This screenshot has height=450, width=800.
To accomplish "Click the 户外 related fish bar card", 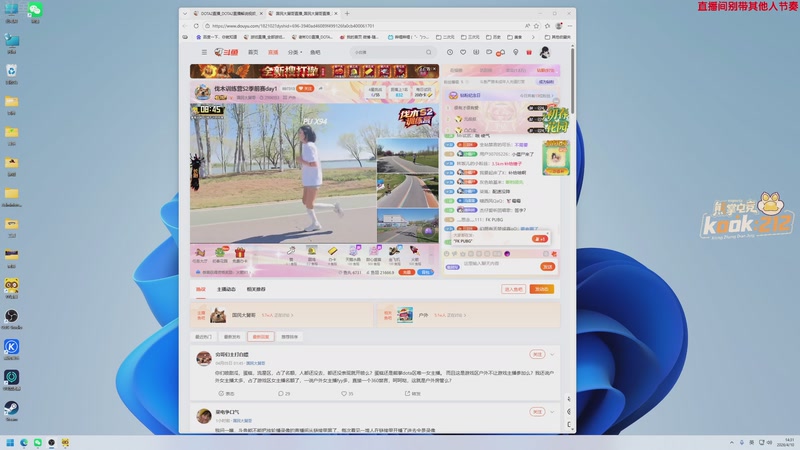I will click(468, 315).
